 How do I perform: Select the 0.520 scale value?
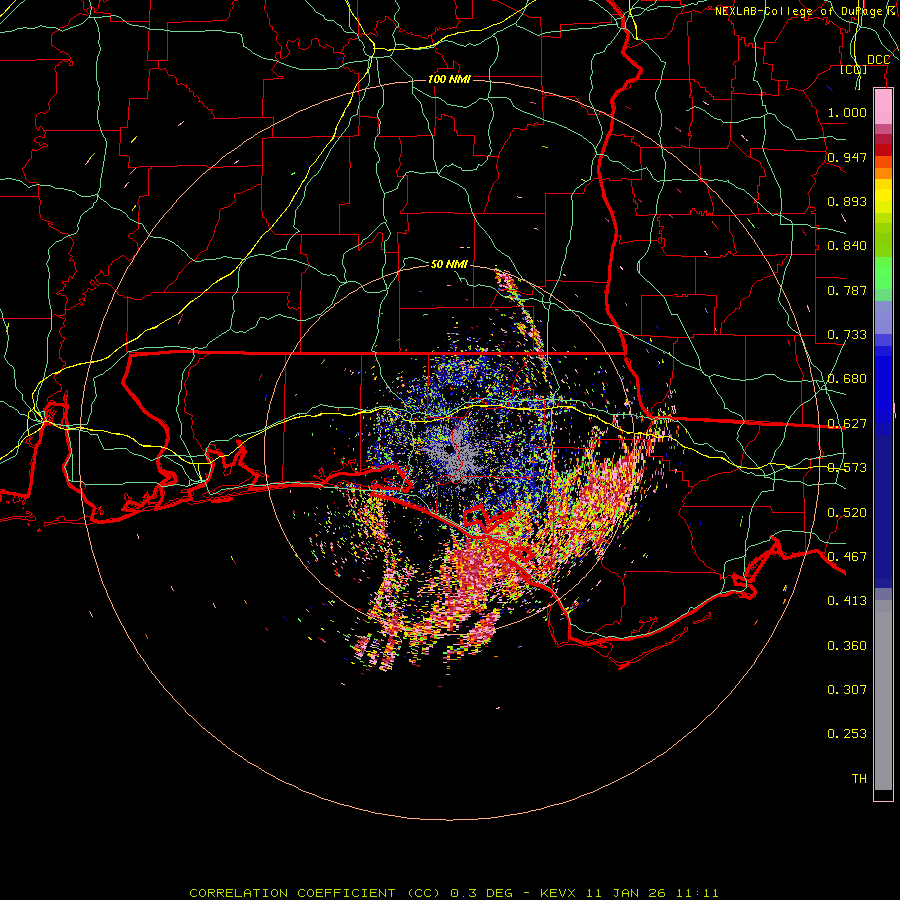click(847, 513)
